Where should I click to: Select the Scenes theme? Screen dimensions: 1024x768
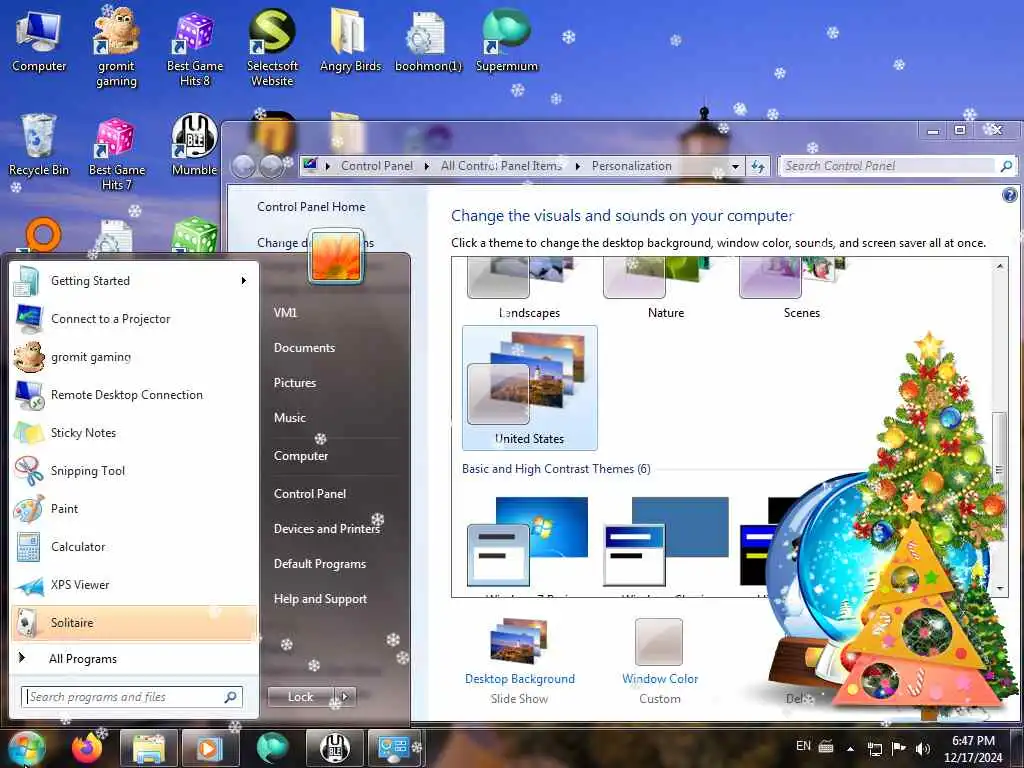801,289
